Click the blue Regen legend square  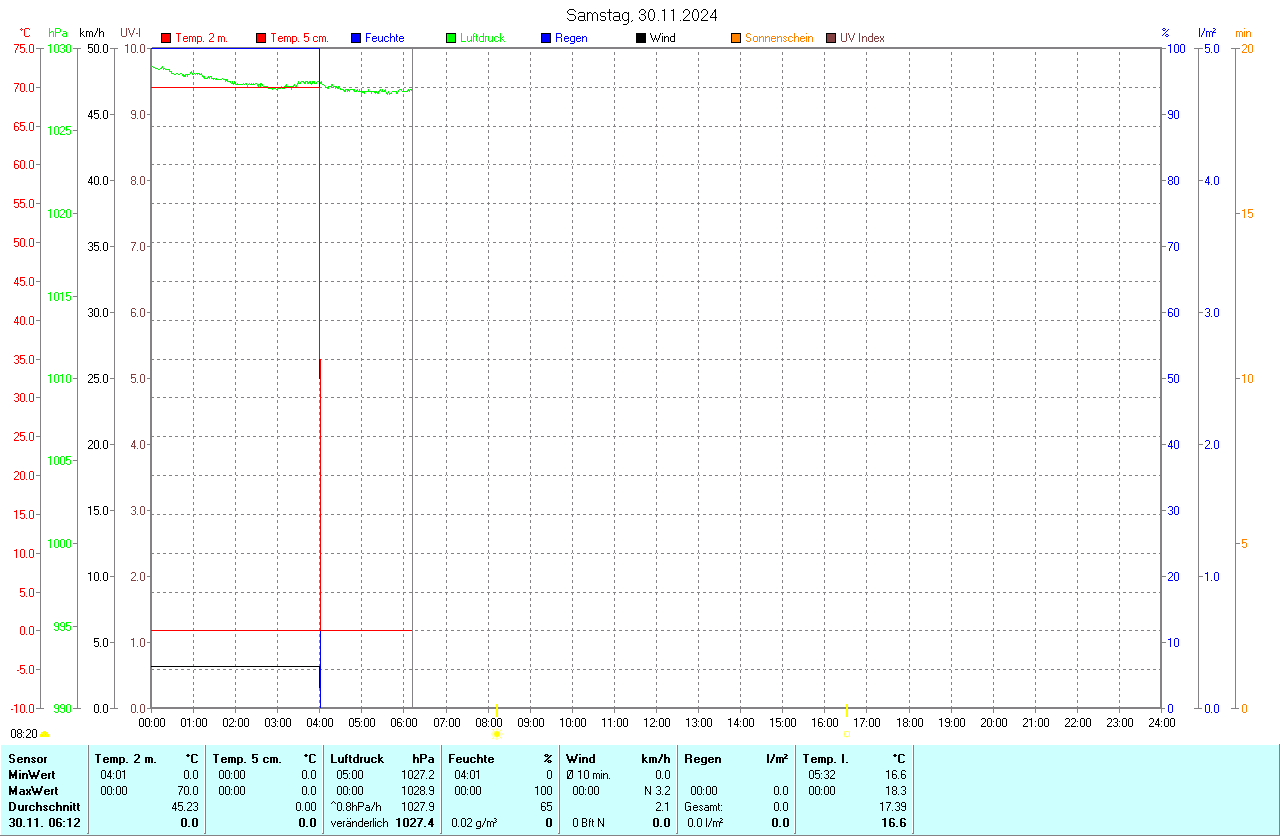(546, 38)
